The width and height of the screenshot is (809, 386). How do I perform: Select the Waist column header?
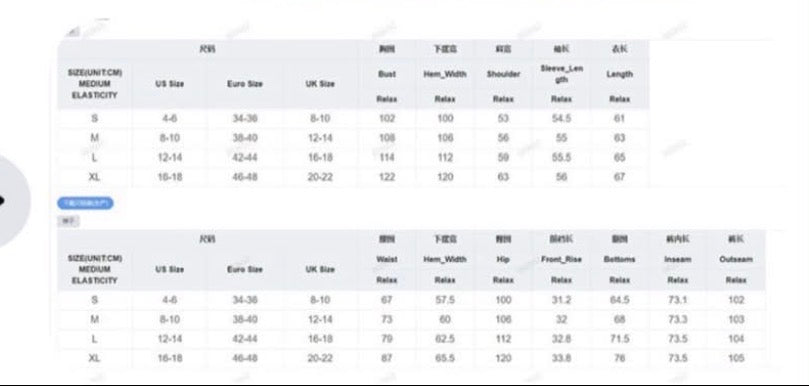point(387,260)
